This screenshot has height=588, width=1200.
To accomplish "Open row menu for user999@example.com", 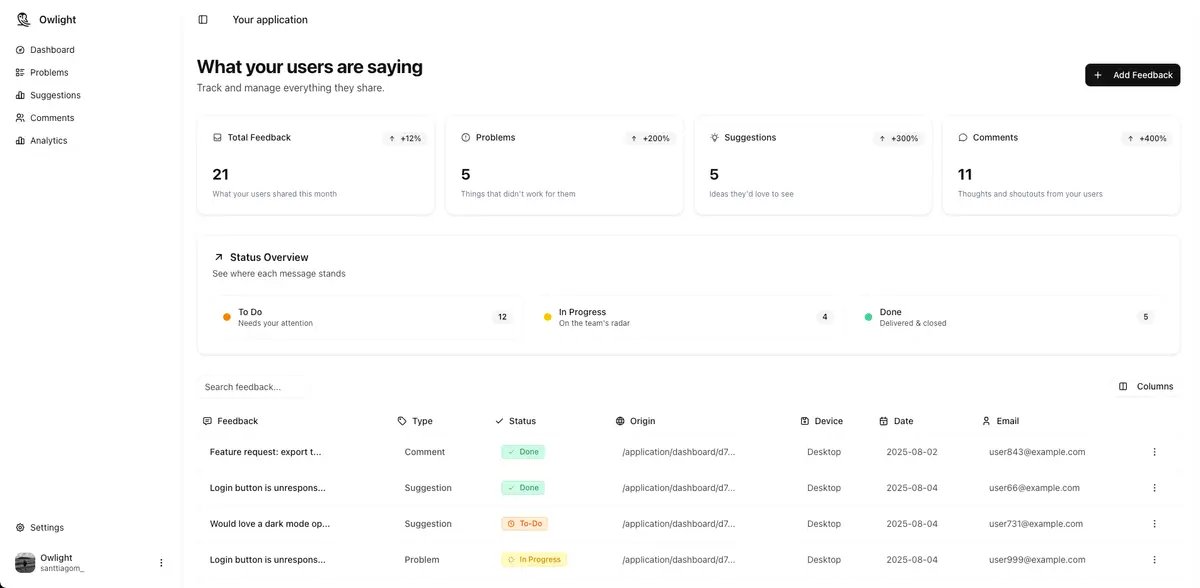I will [1154, 560].
